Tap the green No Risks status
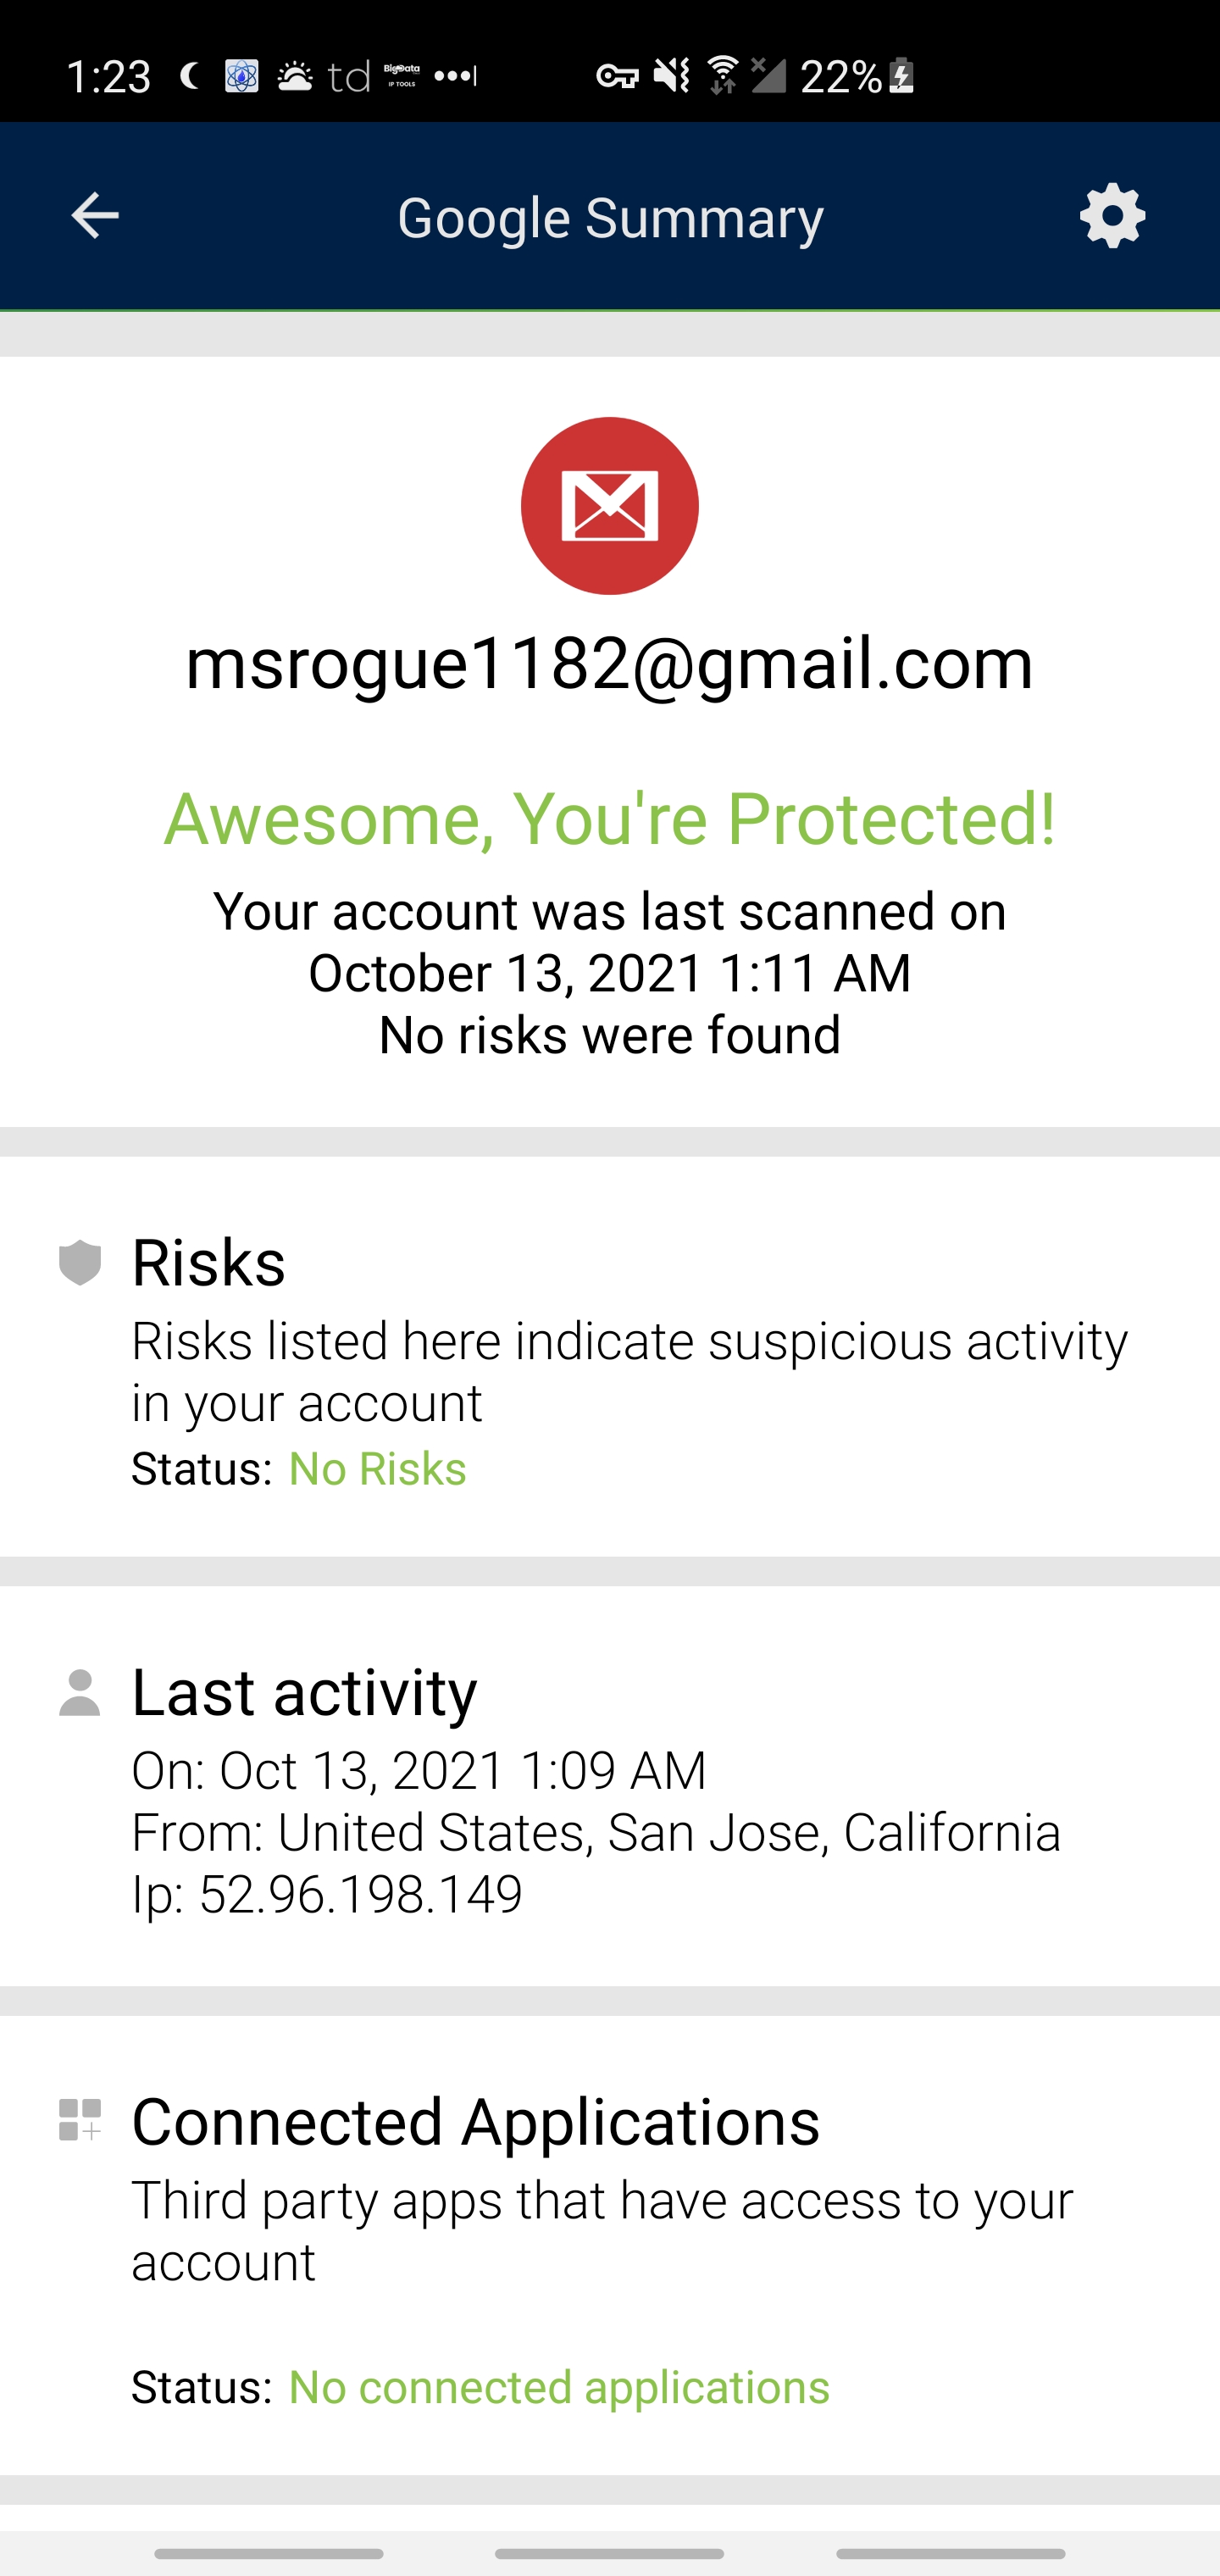 pyautogui.click(x=377, y=1469)
